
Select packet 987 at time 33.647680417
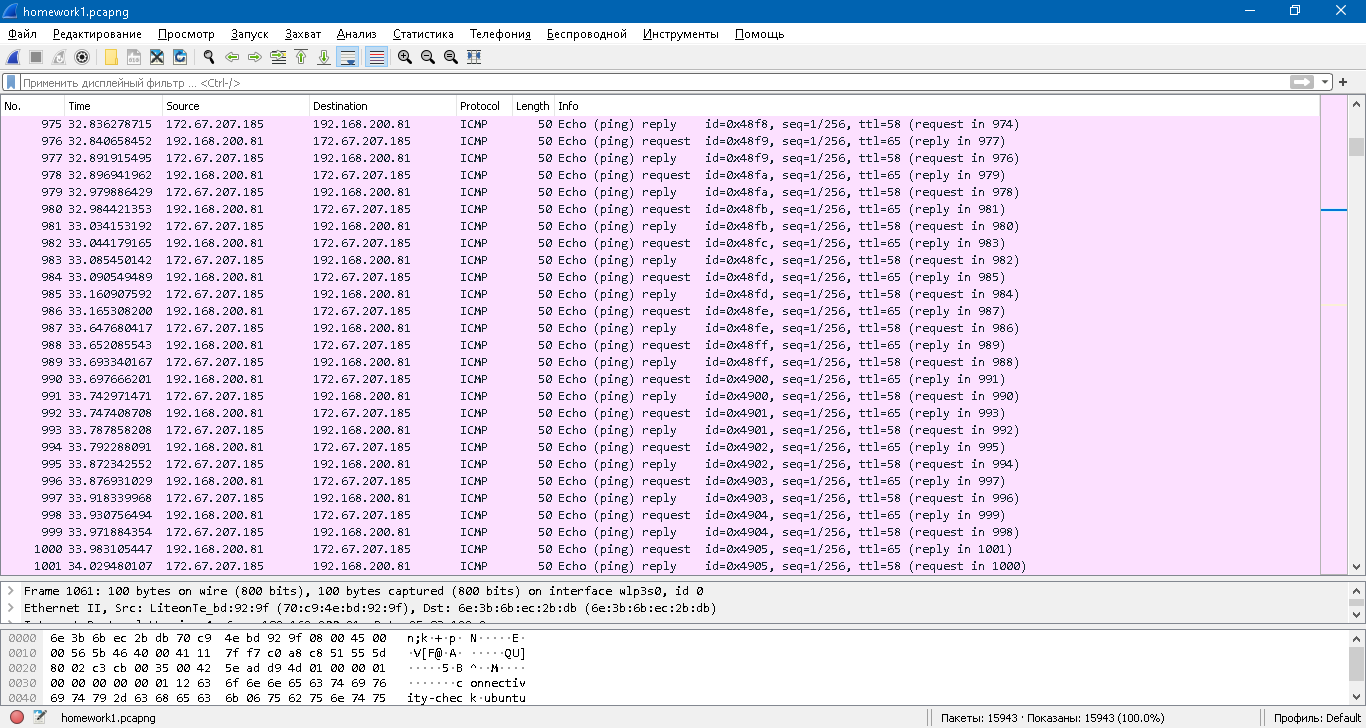660,328
